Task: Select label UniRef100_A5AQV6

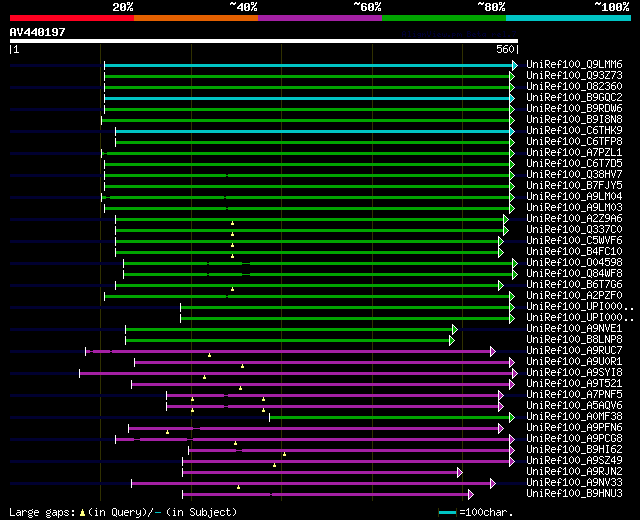Action: [x=574, y=406]
